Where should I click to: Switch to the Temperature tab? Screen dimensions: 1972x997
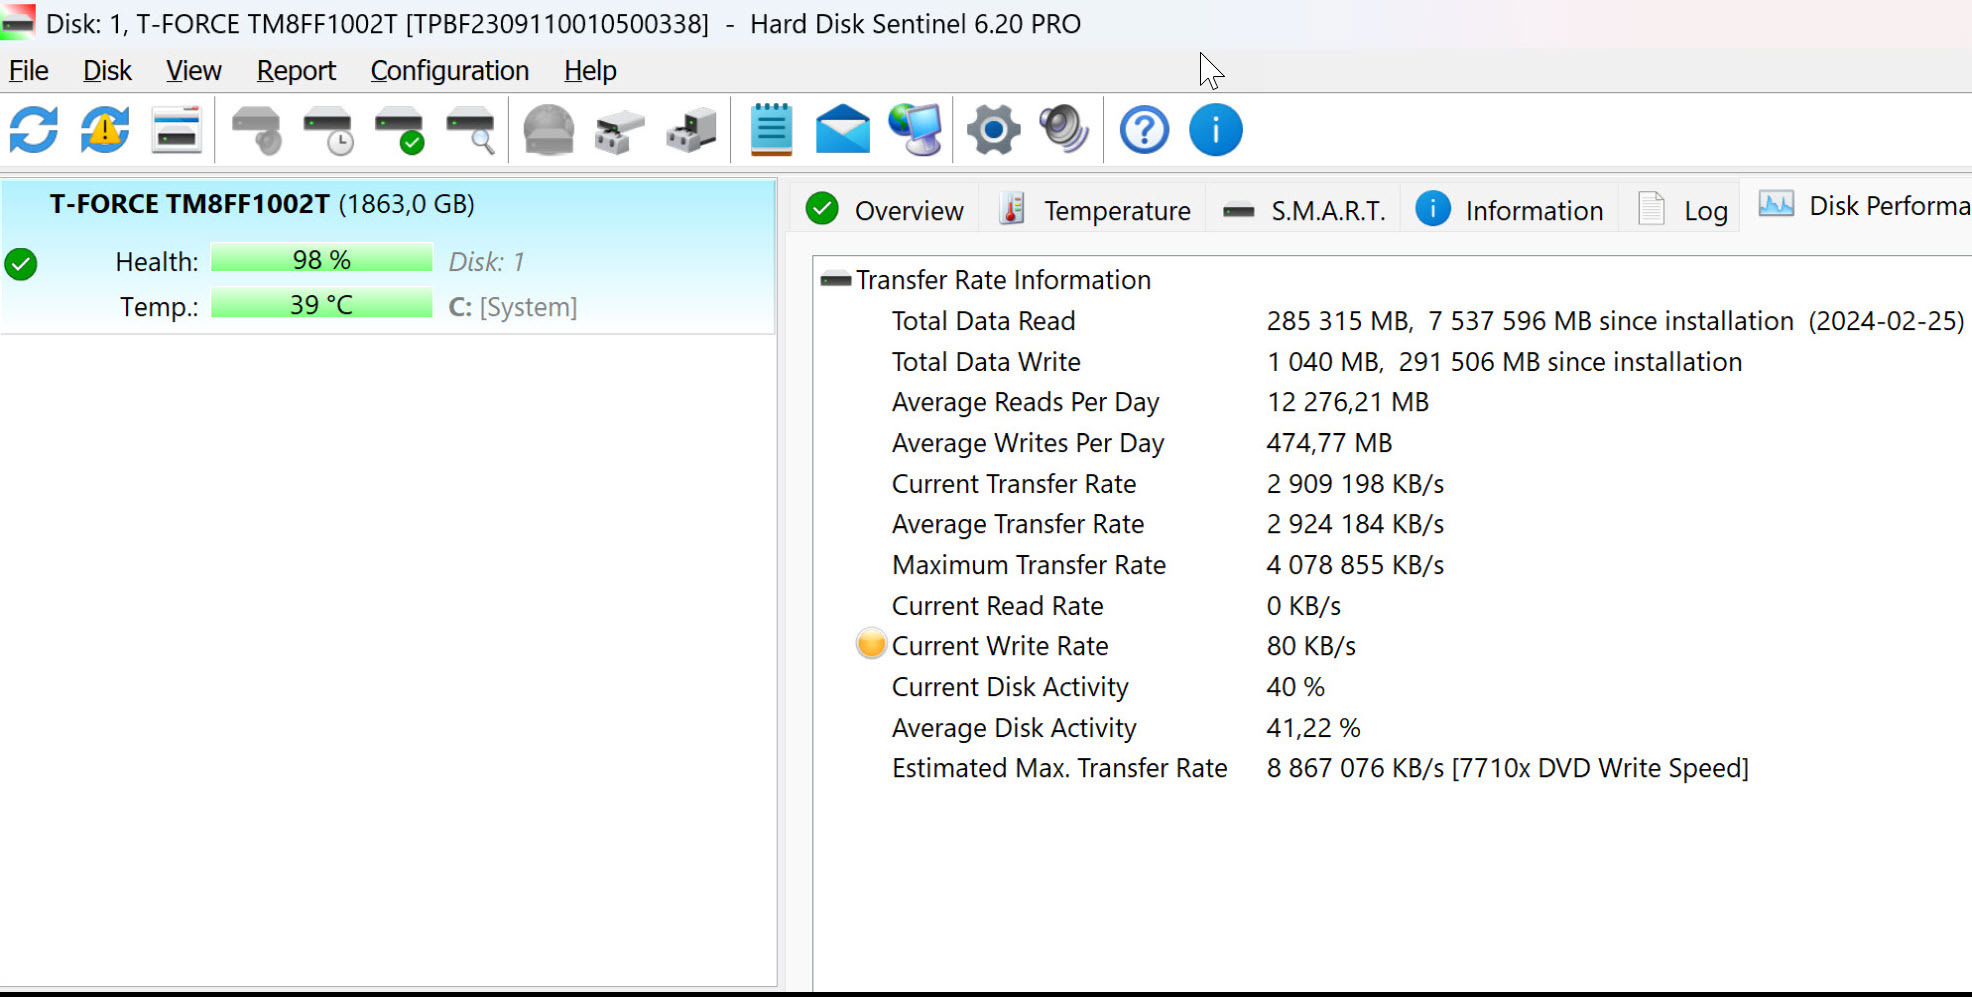point(1094,210)
